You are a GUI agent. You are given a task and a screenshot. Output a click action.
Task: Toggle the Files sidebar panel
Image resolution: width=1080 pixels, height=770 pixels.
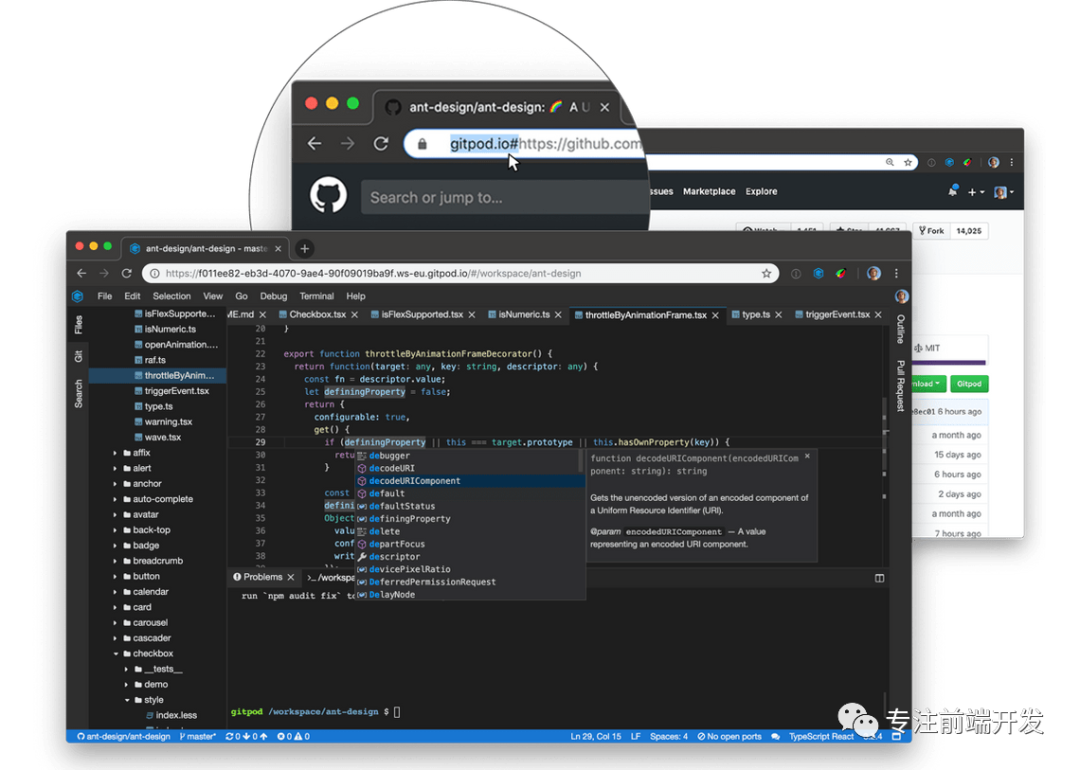(78, 325)
